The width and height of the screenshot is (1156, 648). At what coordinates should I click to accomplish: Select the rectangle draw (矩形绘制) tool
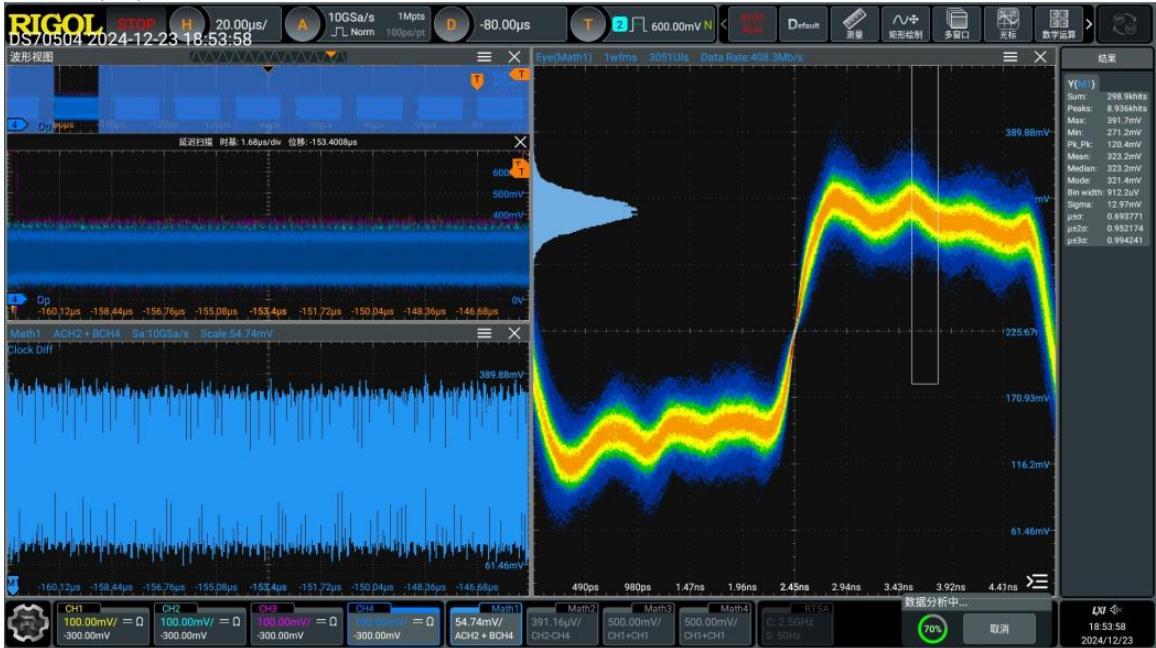(x=905, y=24)
